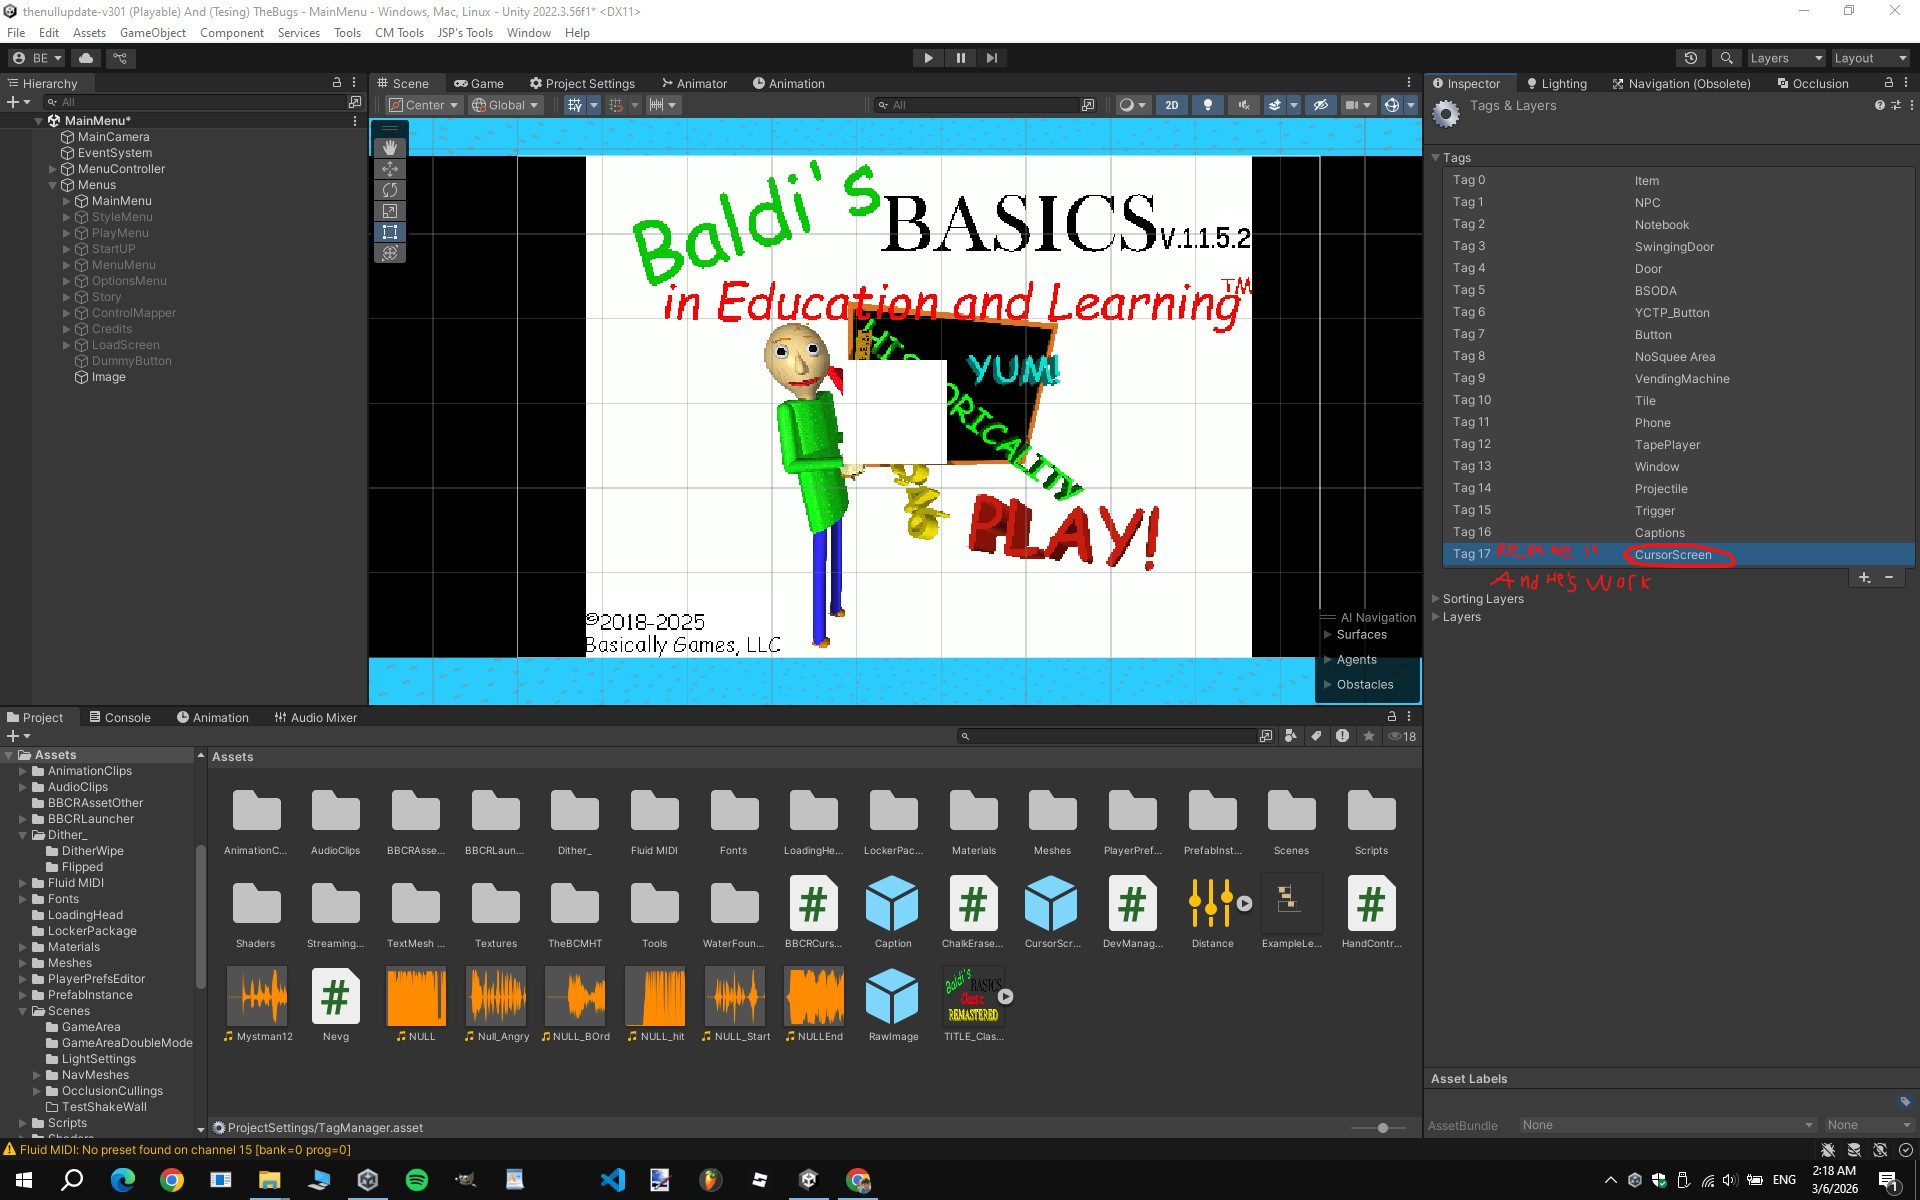Open Spotify from the taskbar
Image resolution: width=1920 pixels, height=1200 pixels.
point(417,1180)
